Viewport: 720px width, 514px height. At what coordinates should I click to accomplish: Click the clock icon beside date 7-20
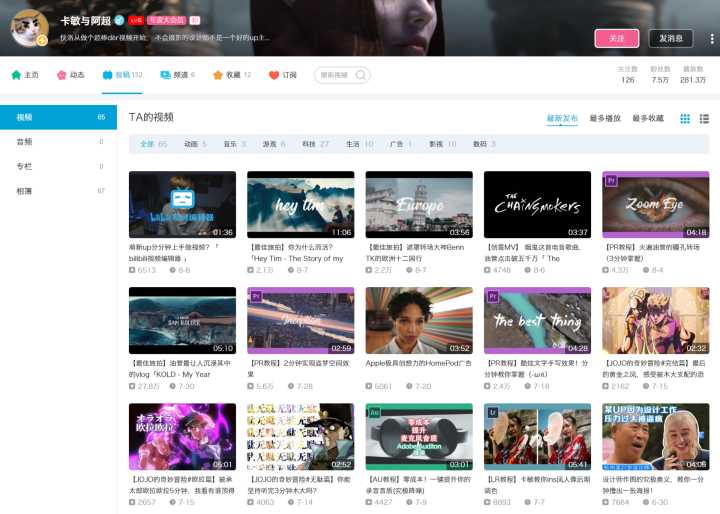pos(409,386)
